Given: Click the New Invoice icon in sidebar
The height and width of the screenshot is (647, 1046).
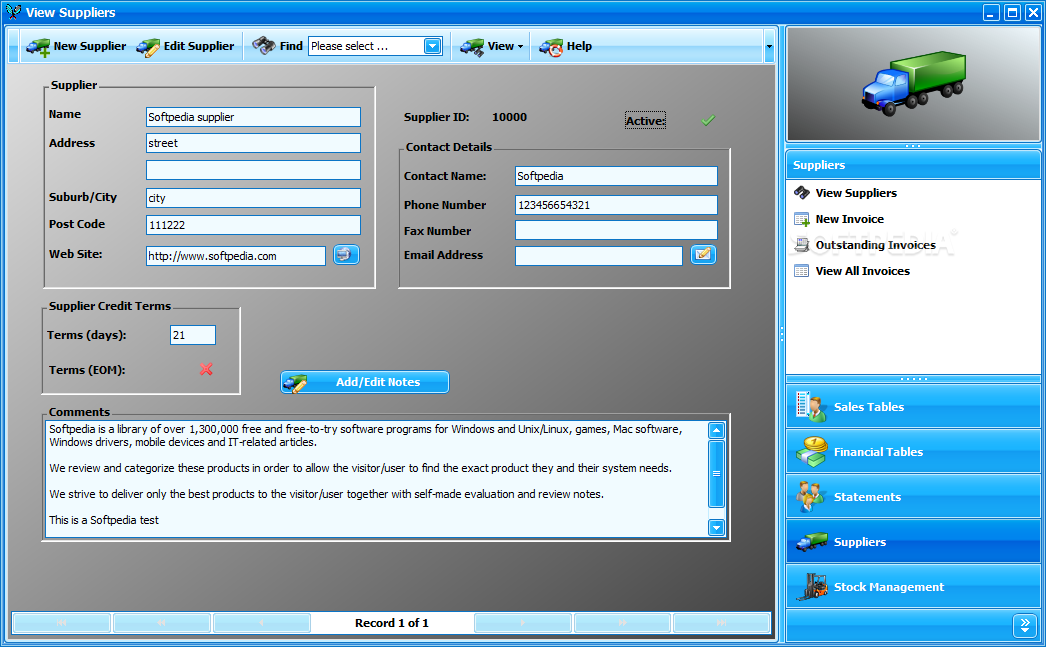Looking at the screenshot, I should (x=801, y=219).
